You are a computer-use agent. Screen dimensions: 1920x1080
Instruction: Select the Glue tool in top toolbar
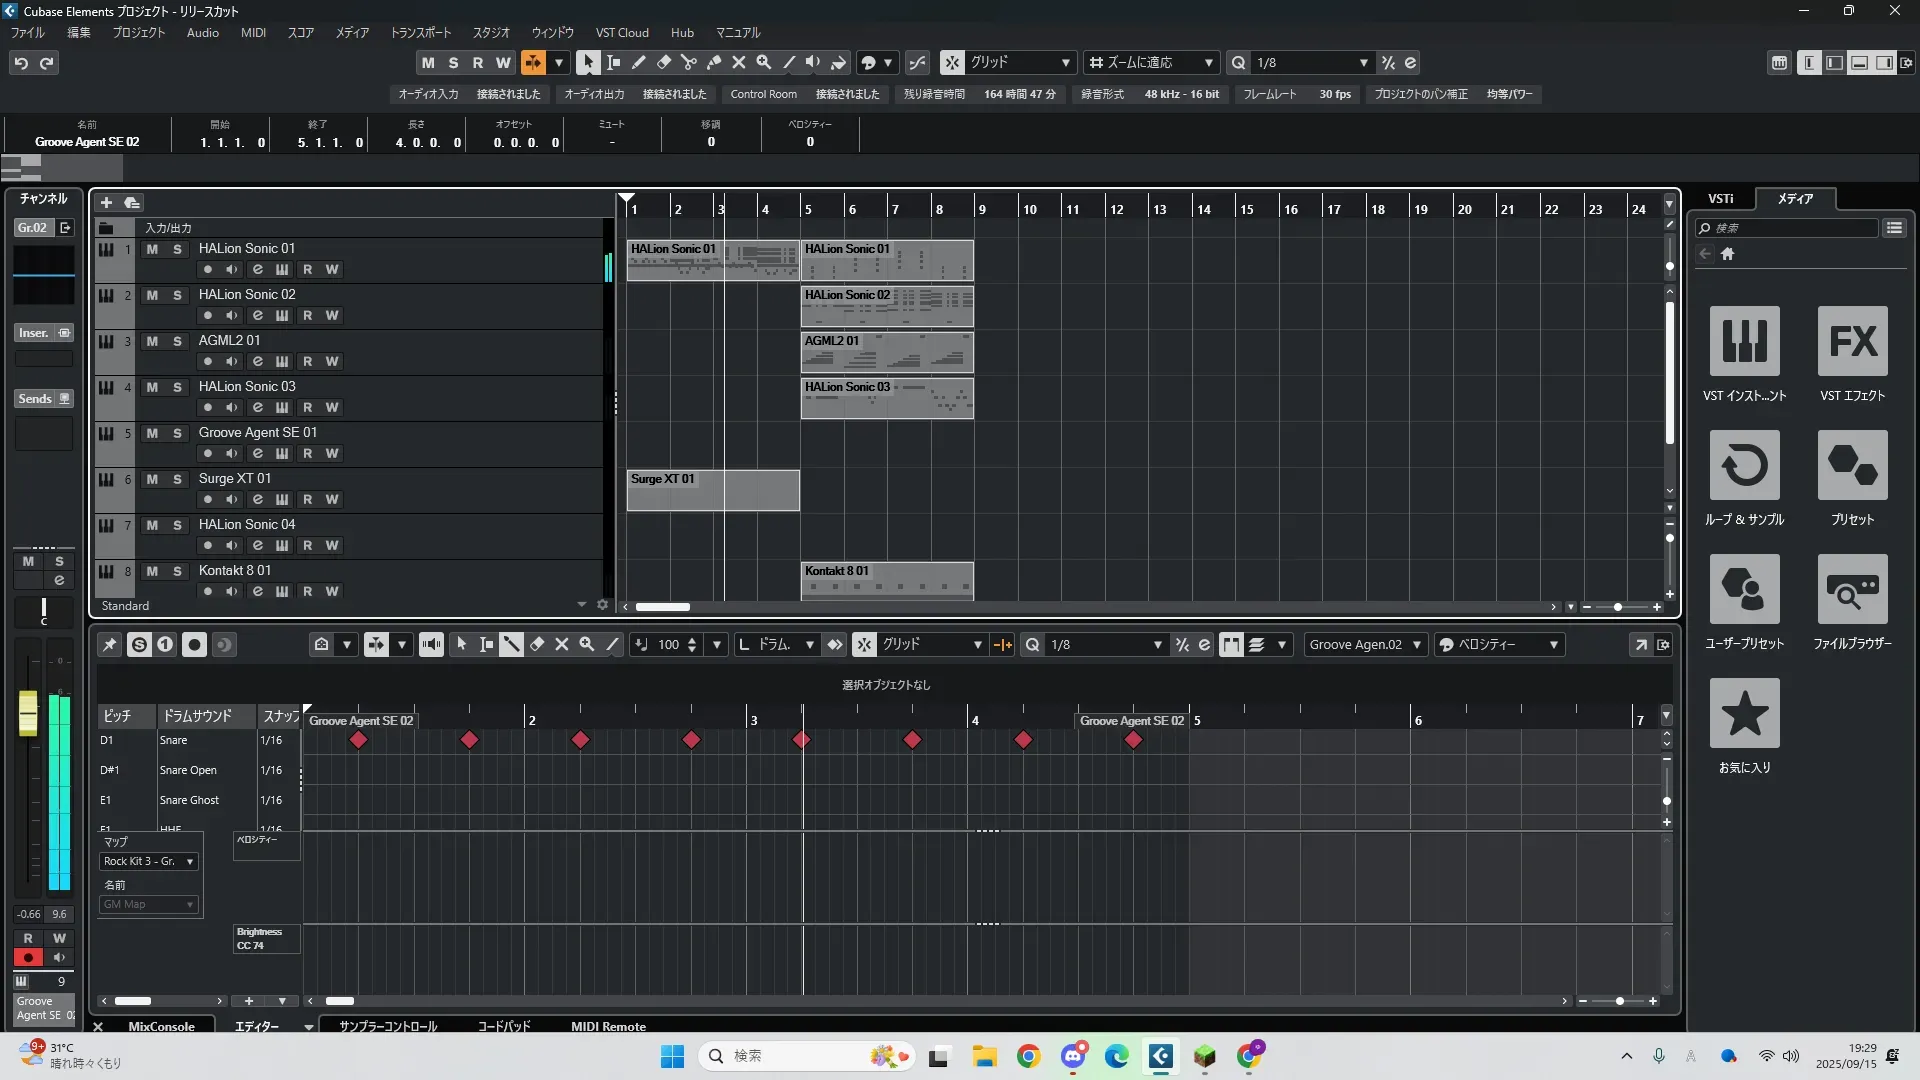pos(713,62)
